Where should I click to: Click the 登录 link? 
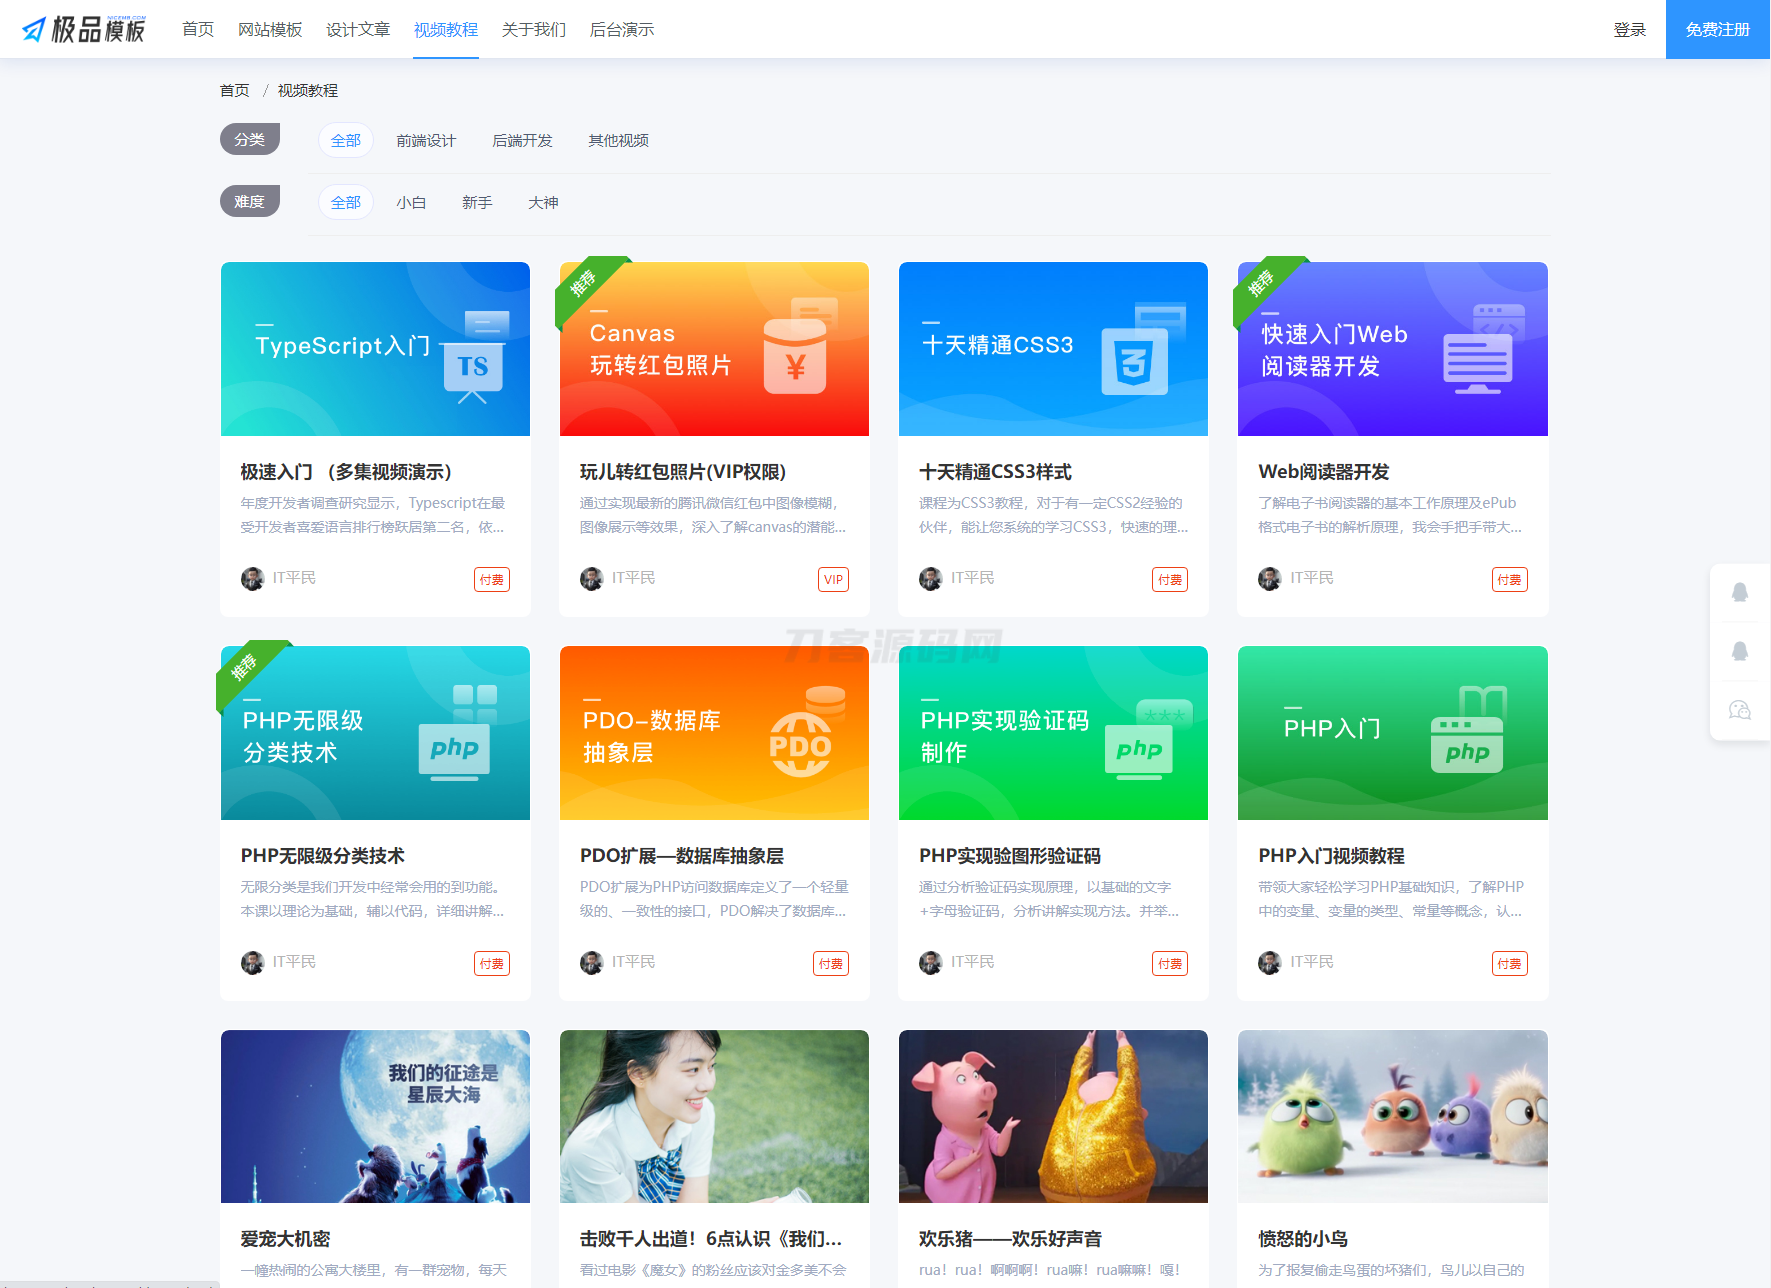pos(1630,29)
